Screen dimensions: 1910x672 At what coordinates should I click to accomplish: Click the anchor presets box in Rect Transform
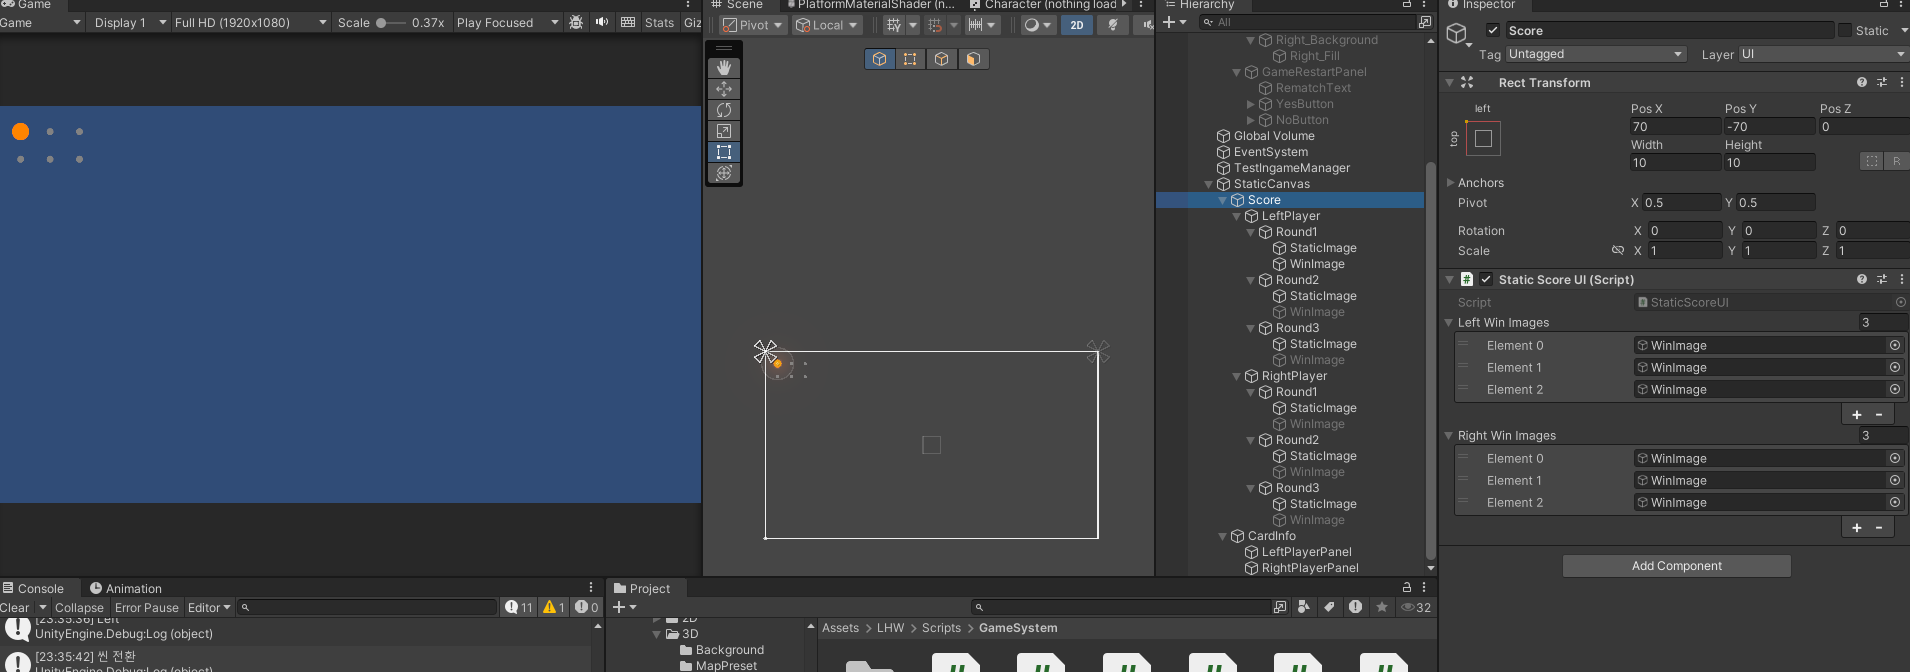point(1483,139)
